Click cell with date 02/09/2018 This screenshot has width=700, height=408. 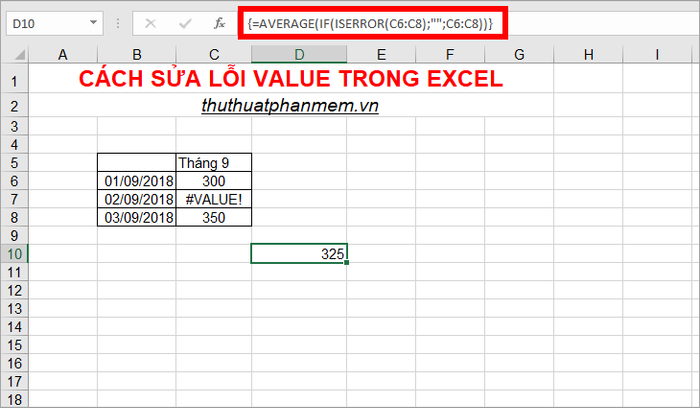coord(137,199)
